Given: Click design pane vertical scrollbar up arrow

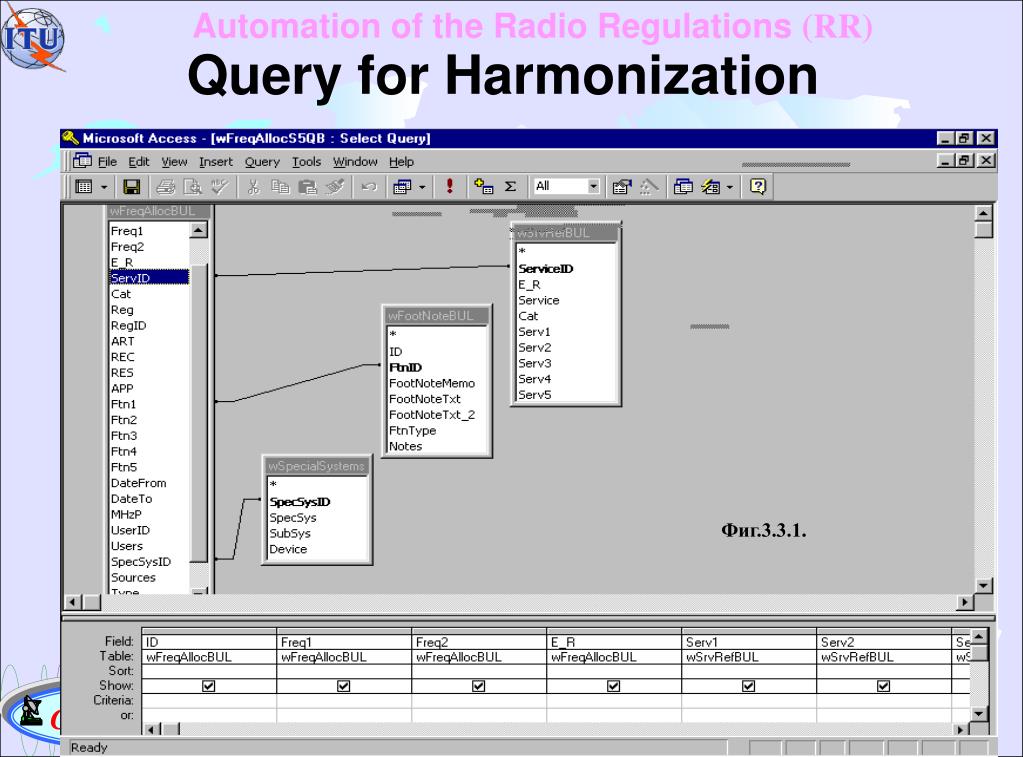Looking at the screenshot, I should (983, 213).
